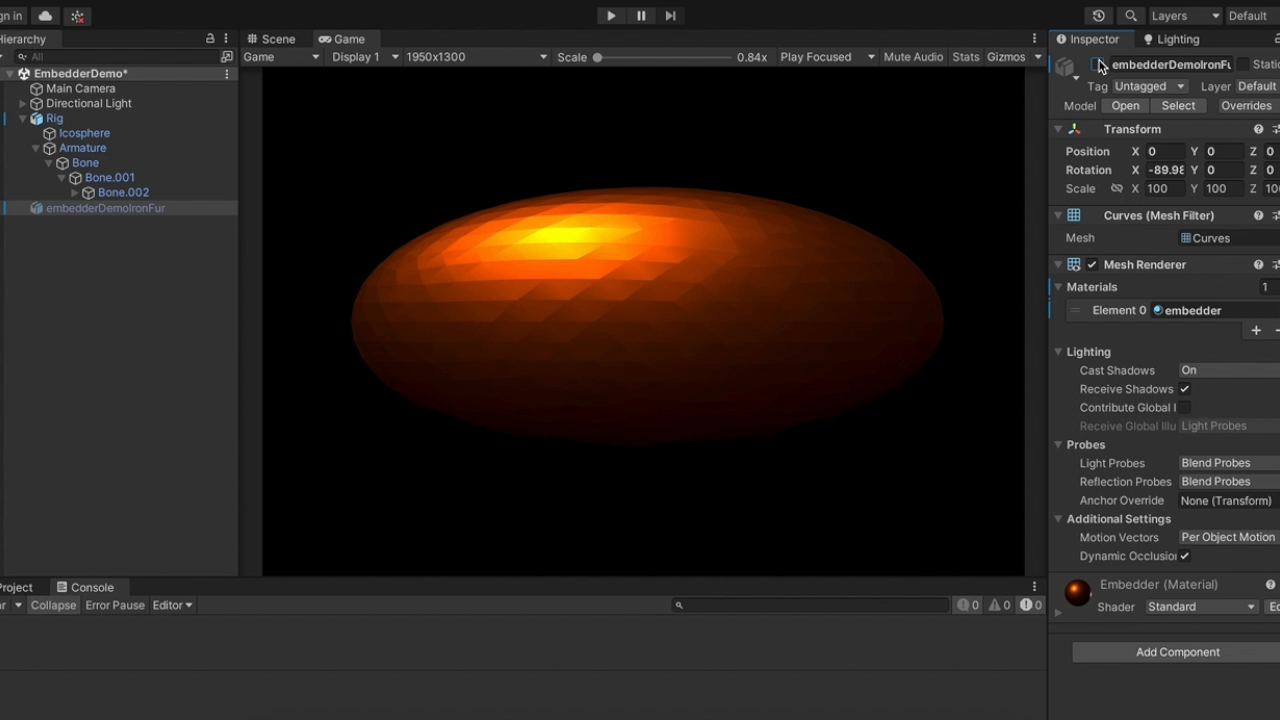1280x720 pixels.
Task: Start Play mode with the Play button
Action: [x=611, y=16]
